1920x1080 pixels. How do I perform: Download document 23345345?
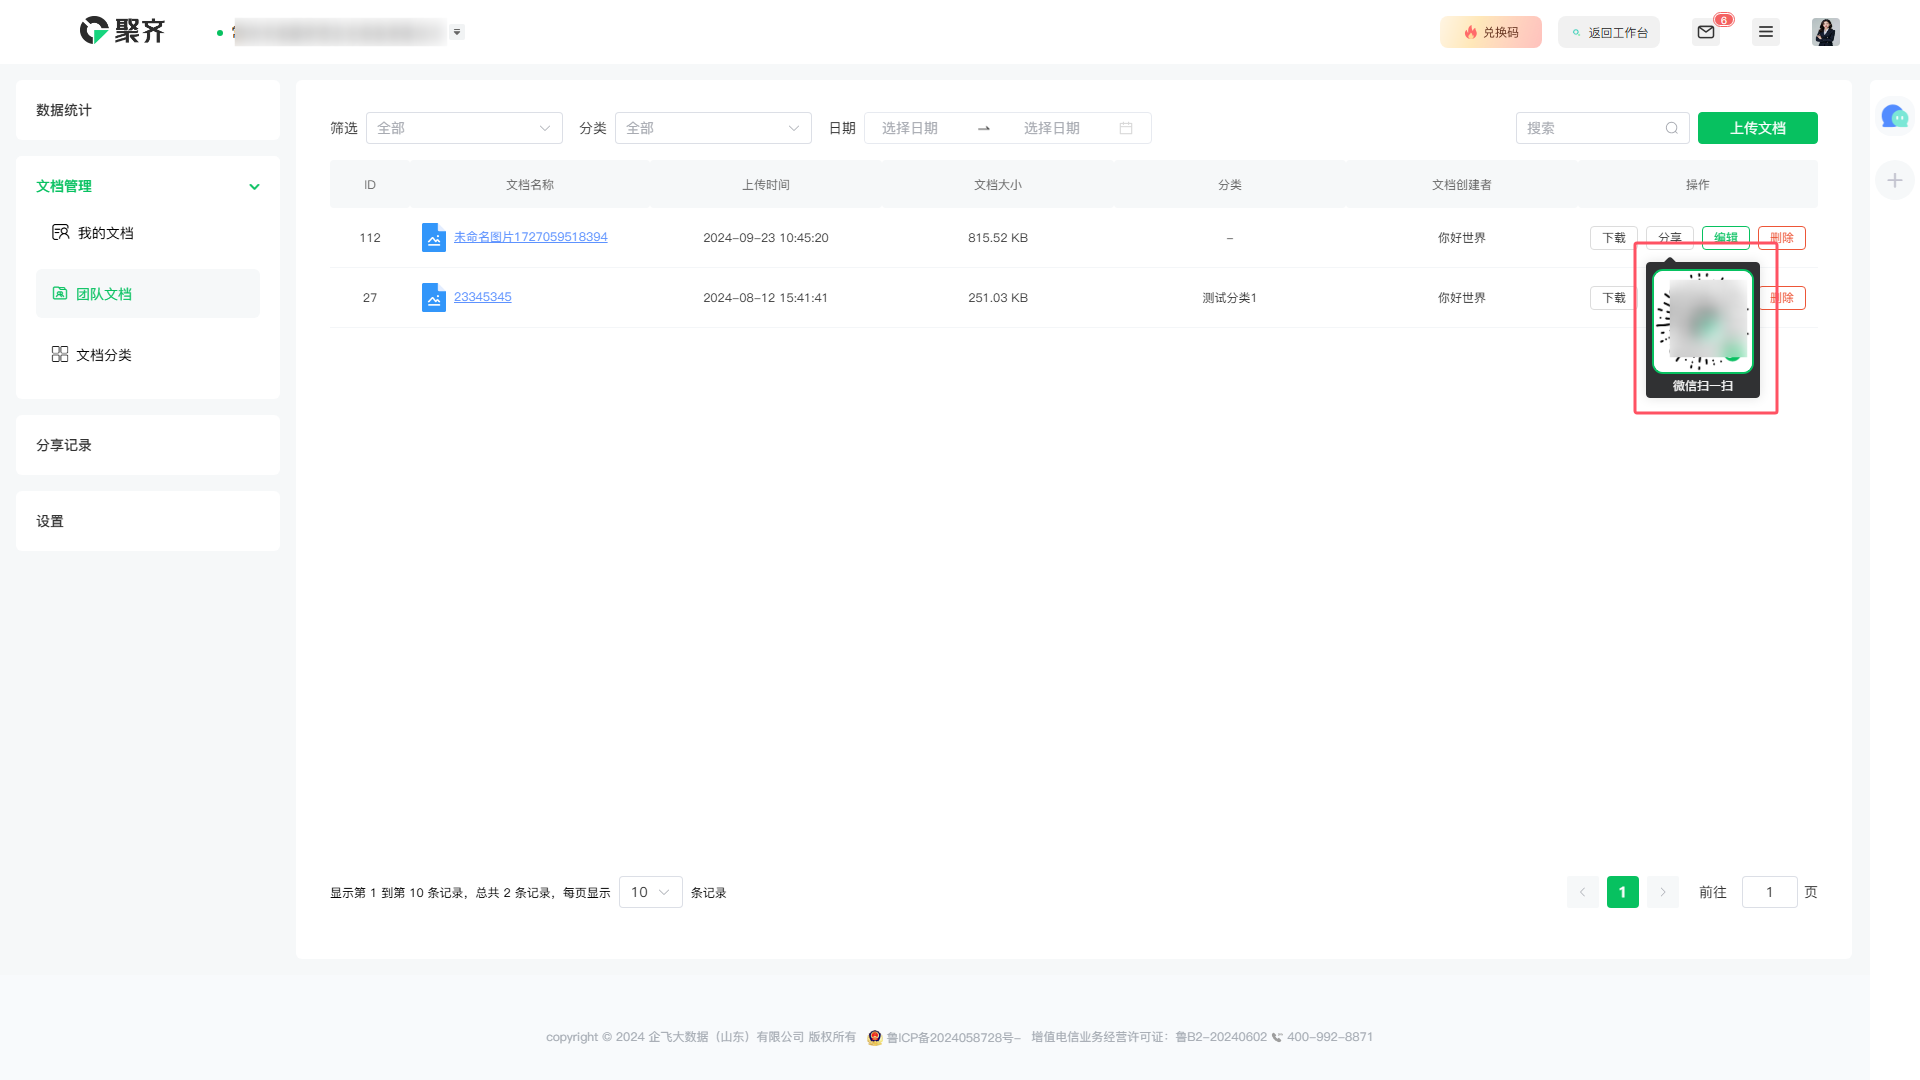[x=1613, y=298]
